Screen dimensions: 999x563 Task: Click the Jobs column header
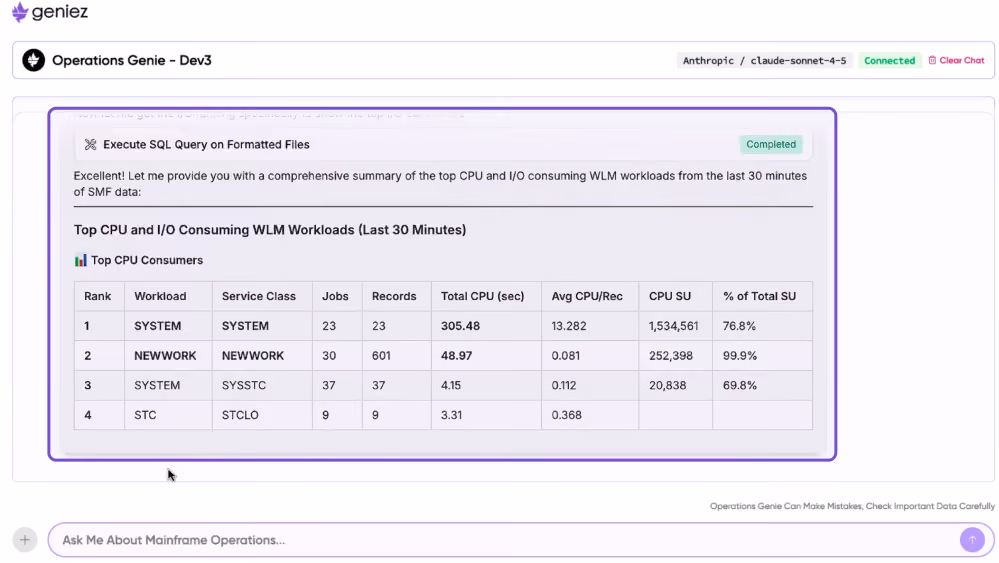click(x=335, y=296)
